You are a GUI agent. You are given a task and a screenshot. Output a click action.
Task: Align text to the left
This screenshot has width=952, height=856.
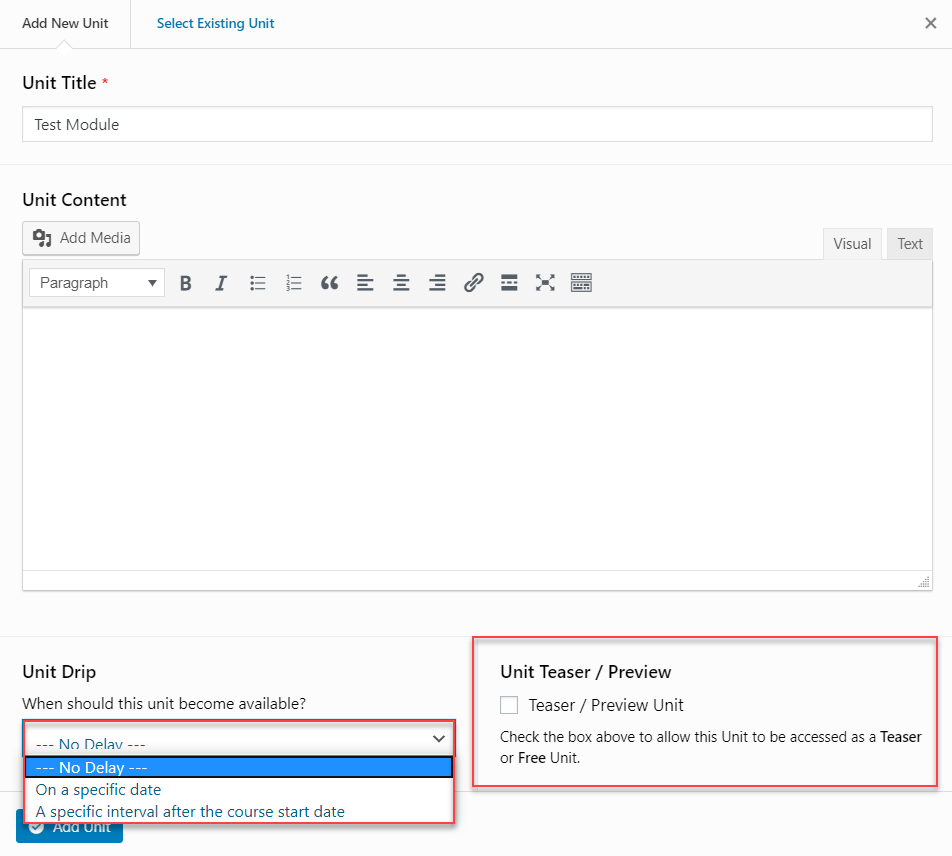(x=365, y=283)
